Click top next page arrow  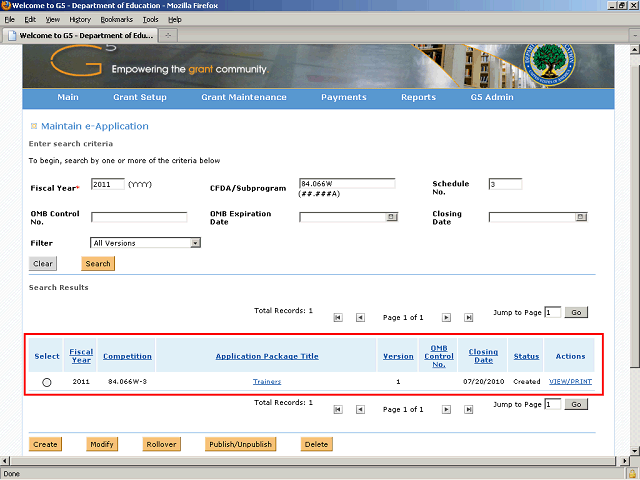(x=444, y=317)
